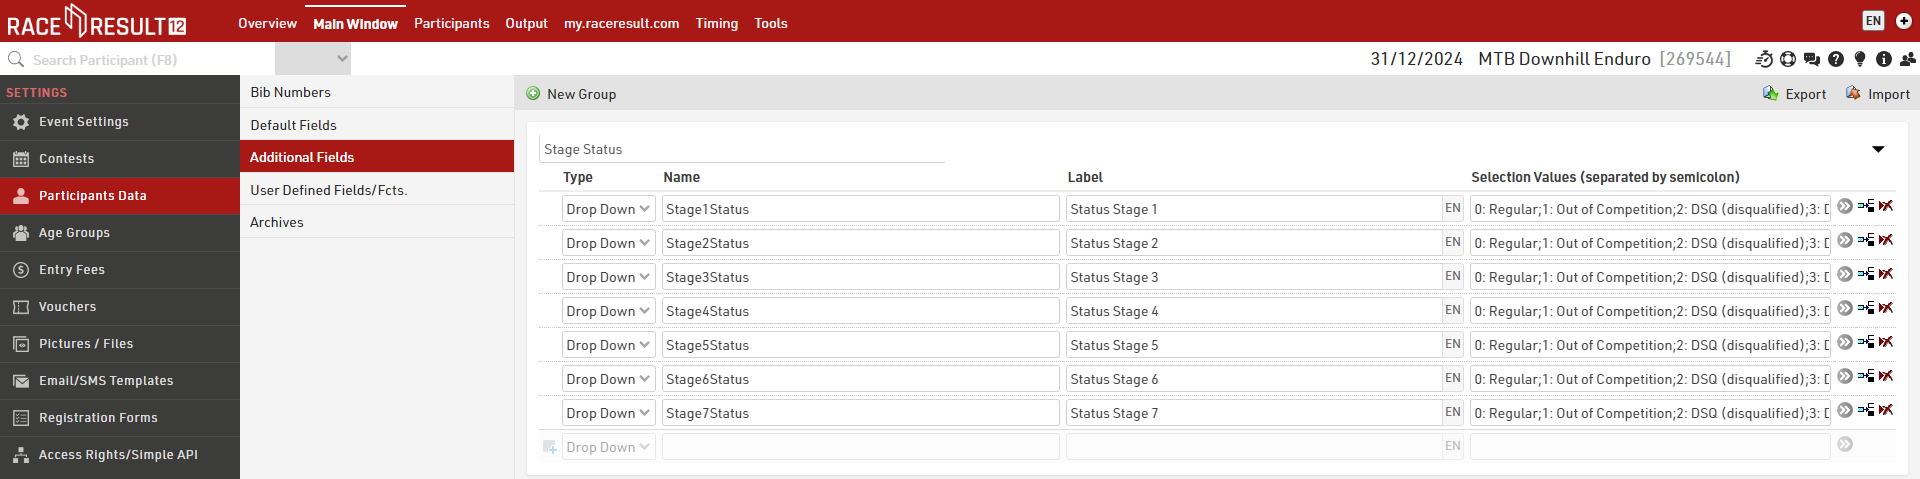Open the lifebuoy support icon
Screen dimensions: 1920x479
click(x=1788, y=60)
